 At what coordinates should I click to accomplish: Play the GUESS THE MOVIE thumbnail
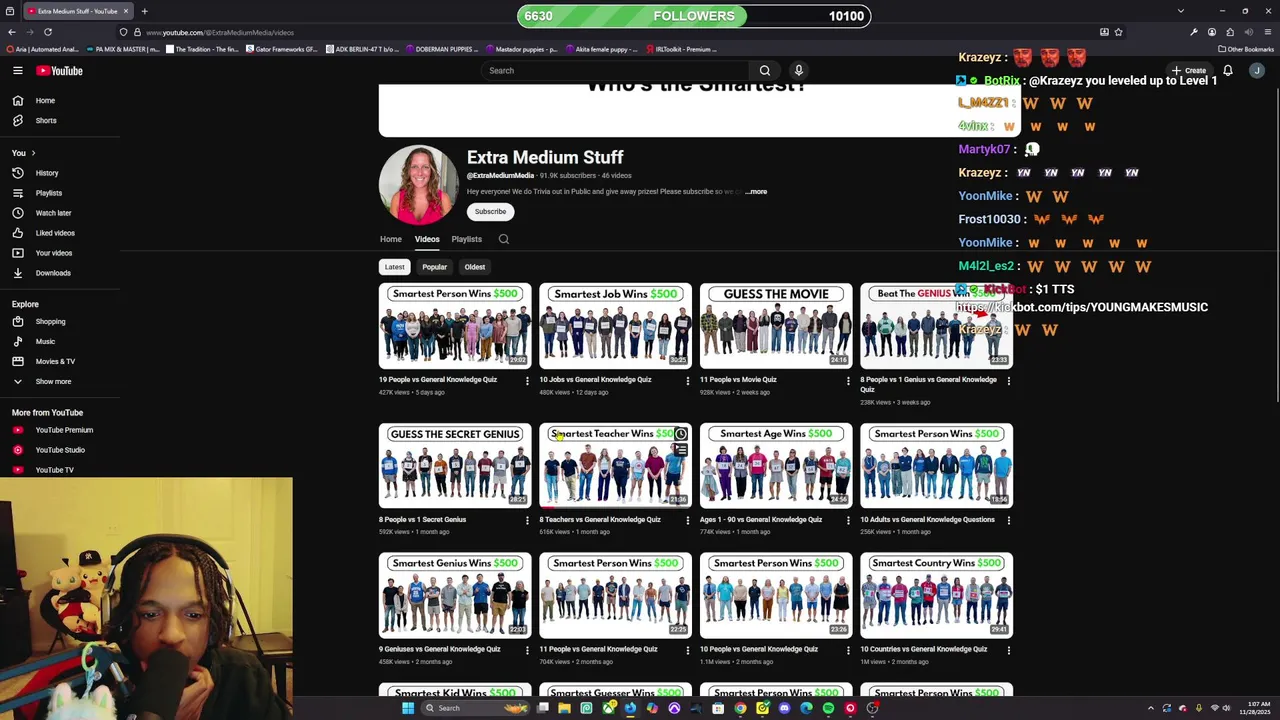pos(776,326)
